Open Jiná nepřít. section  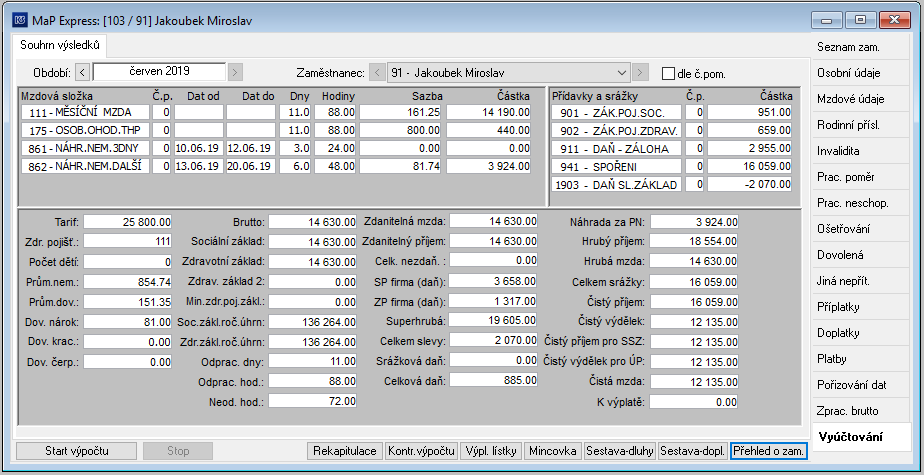860,281
